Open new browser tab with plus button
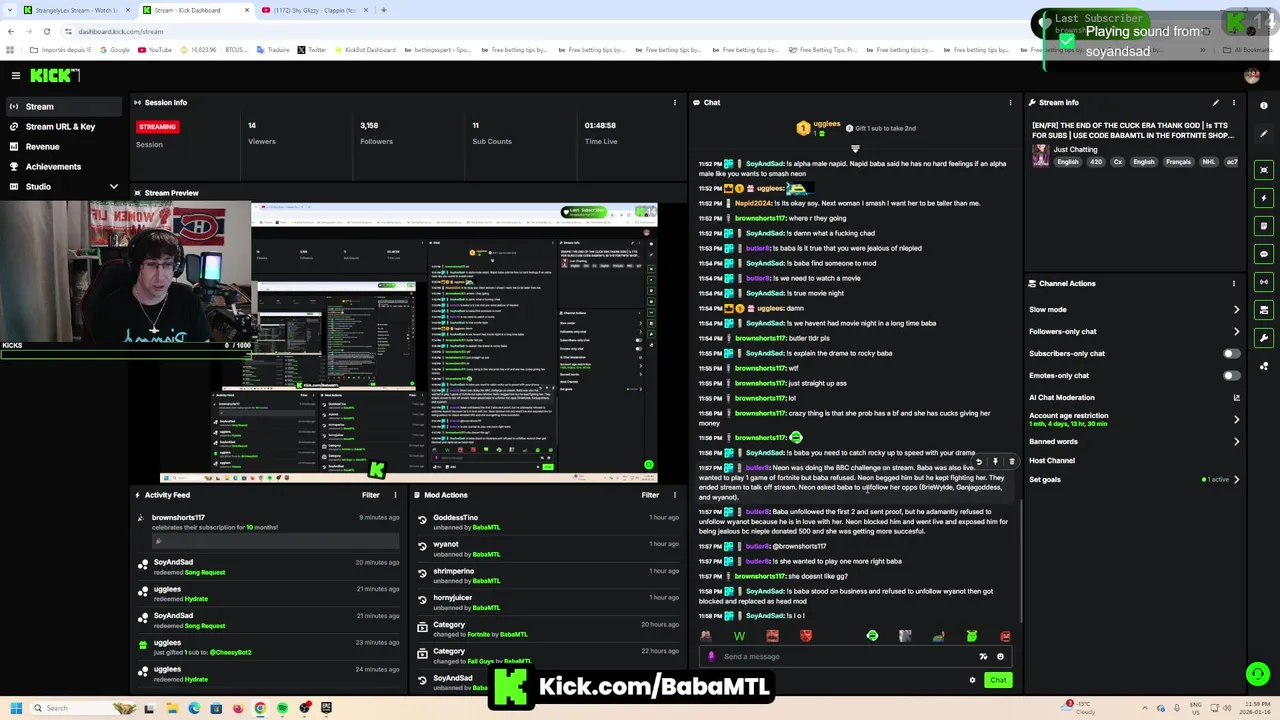The image size is (1280, 720). pyautogui.click(x=384, y=10)
